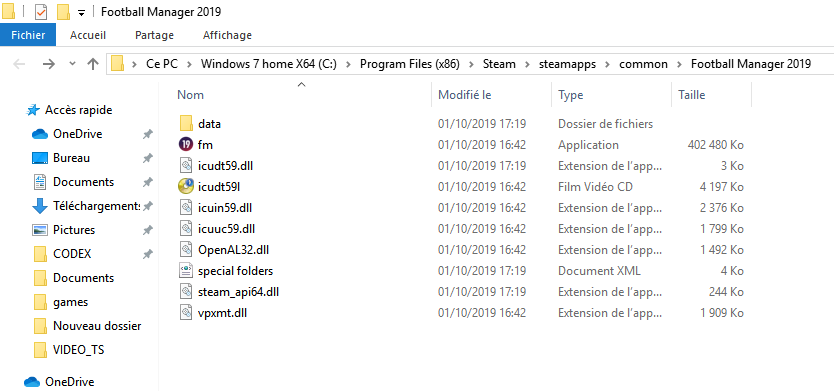Open the fm application icon
The image size is (834, 391).
click(186, 145)
